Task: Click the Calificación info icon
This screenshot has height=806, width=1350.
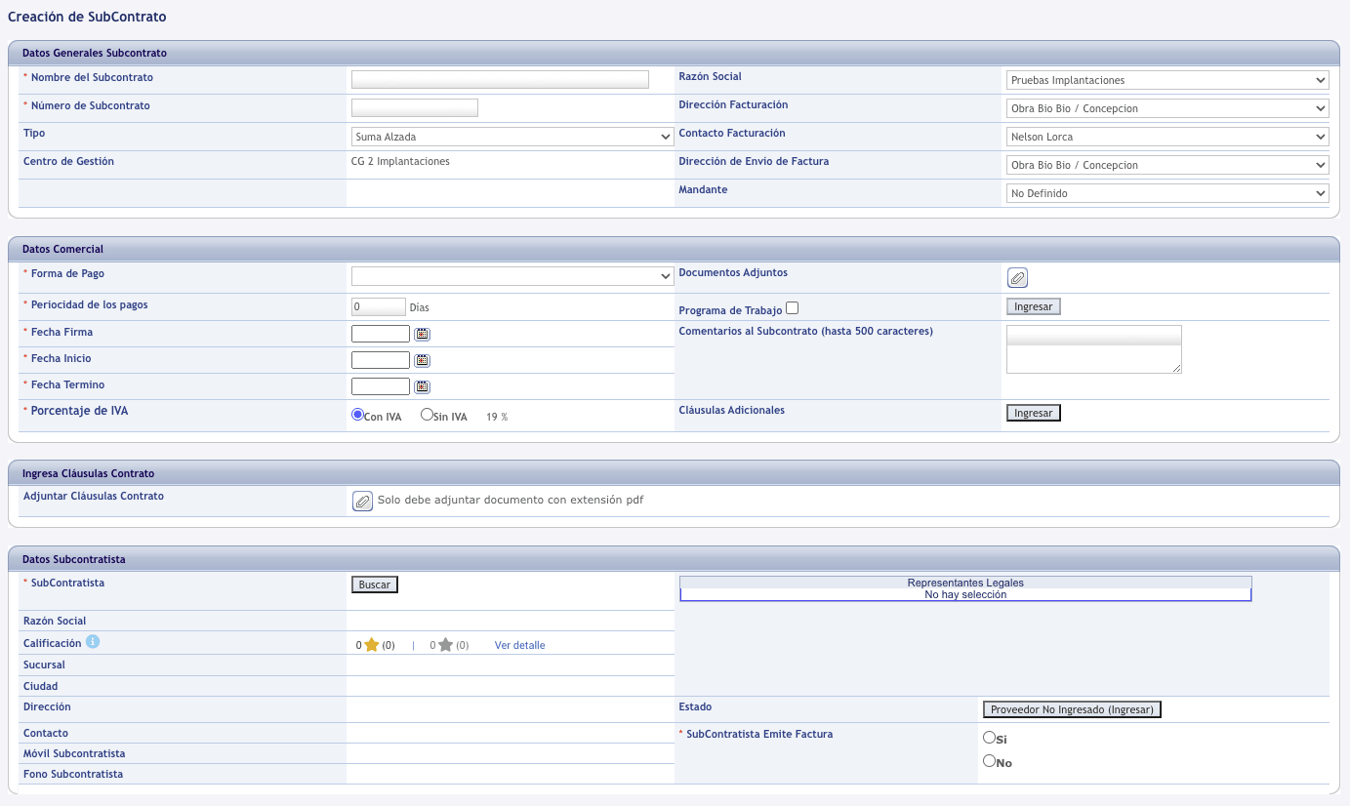Action: pyautogui.click(x=92, y=643)
